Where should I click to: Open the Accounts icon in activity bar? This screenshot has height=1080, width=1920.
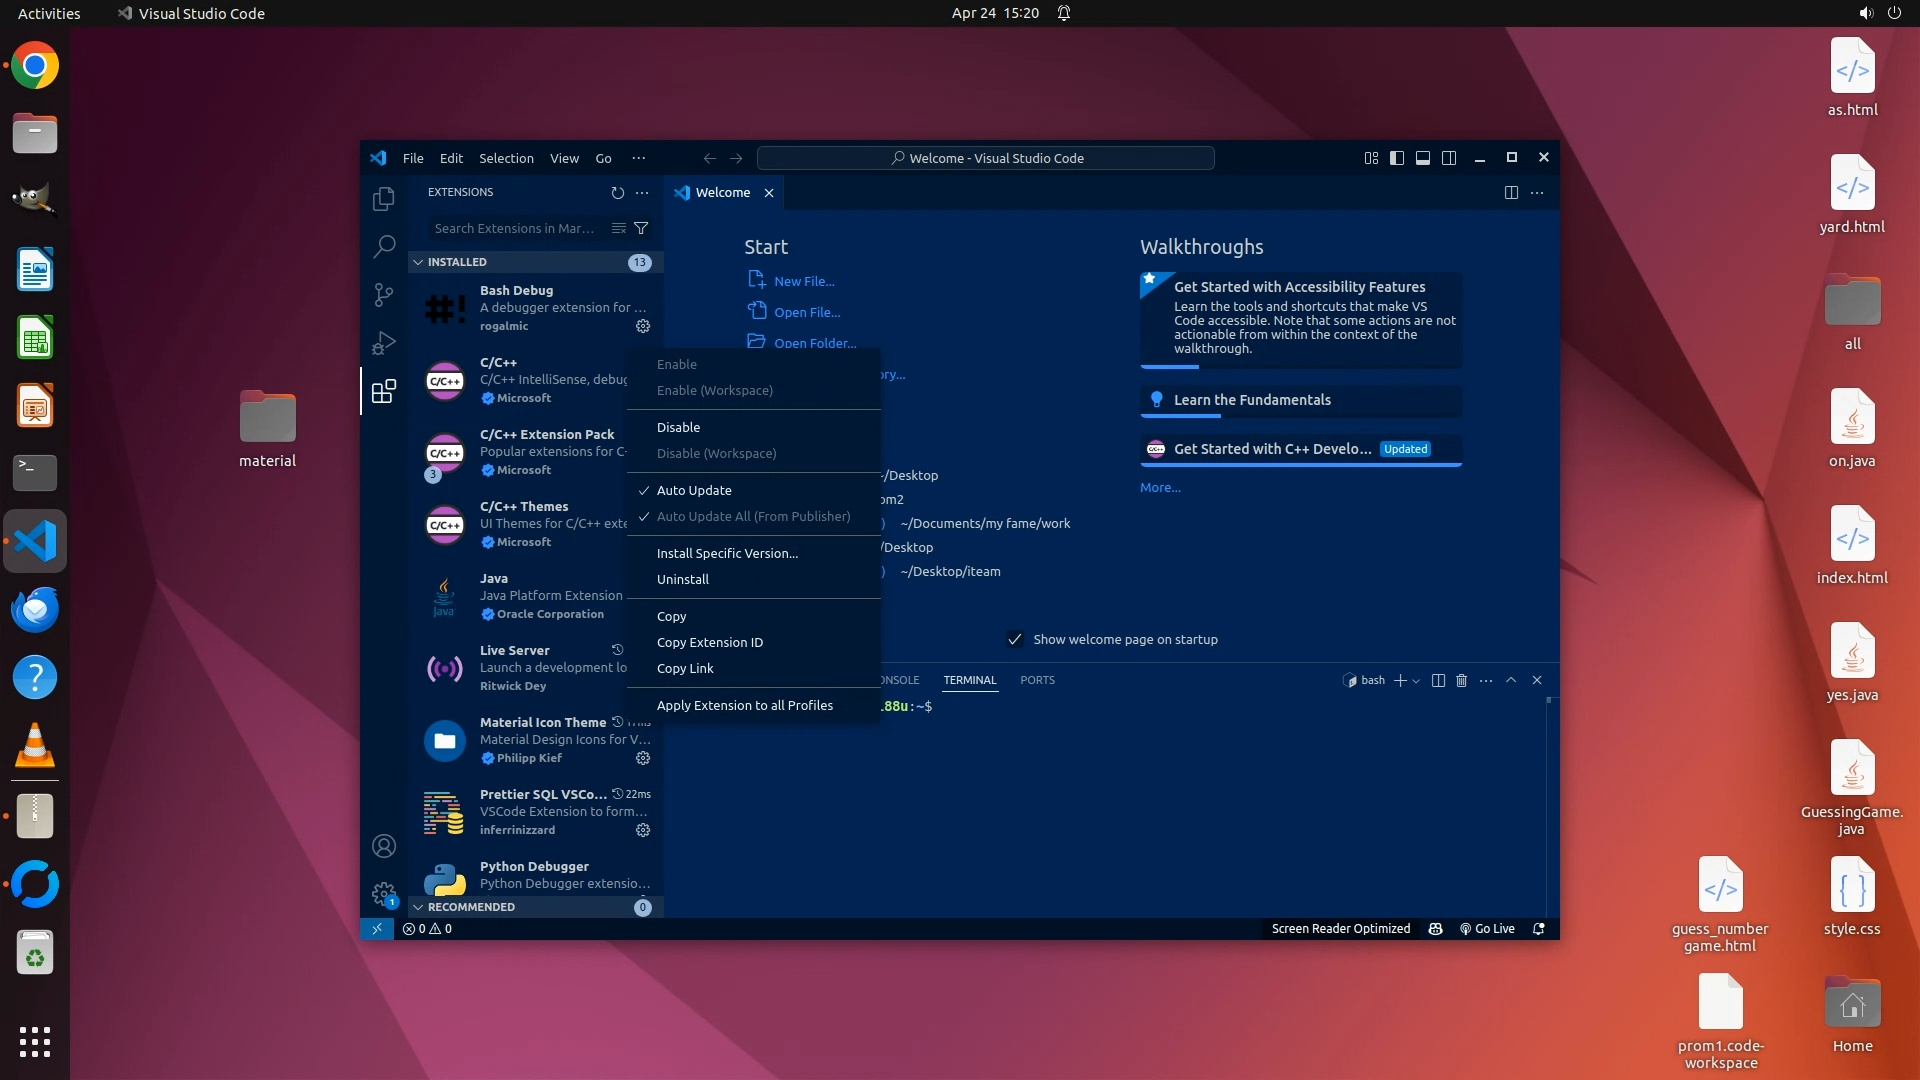[x=383, y=846]
